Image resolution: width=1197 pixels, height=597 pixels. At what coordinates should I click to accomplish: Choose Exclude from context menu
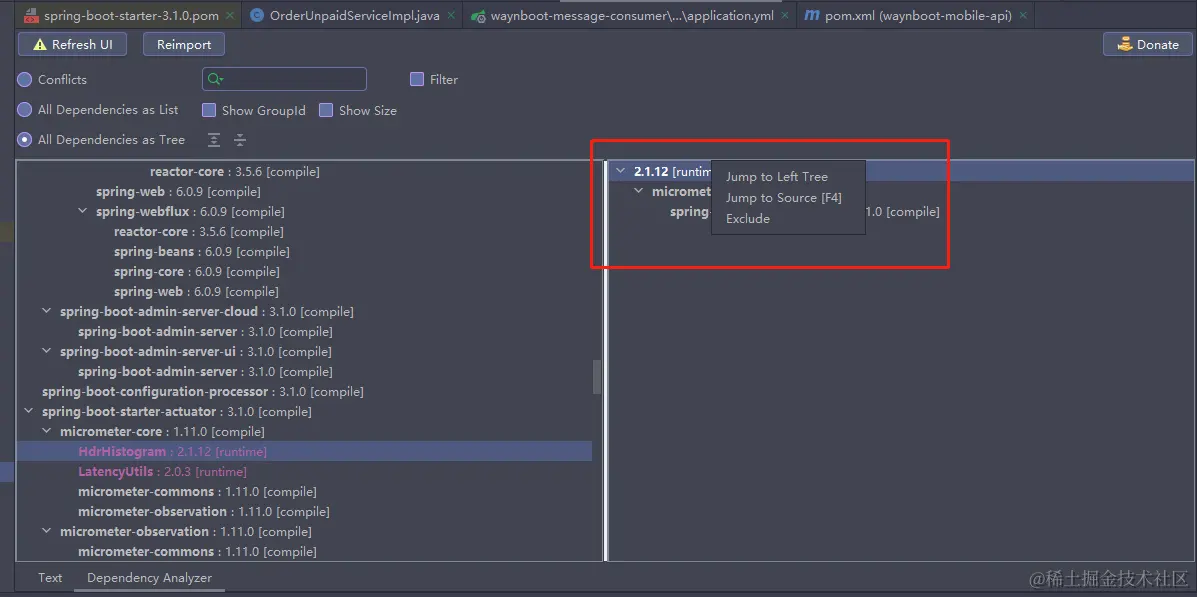[788, 218]
